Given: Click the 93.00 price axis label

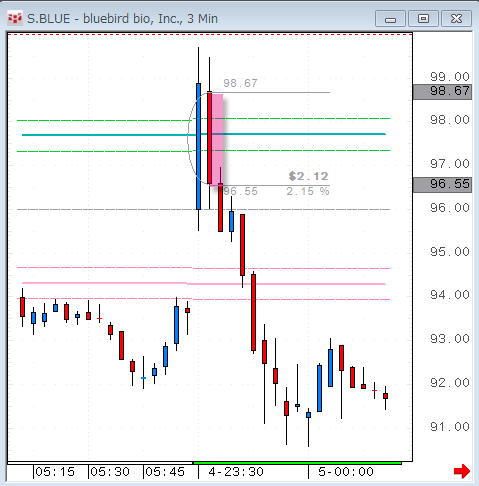Looking at the screenshot, I should coord(450,339).
